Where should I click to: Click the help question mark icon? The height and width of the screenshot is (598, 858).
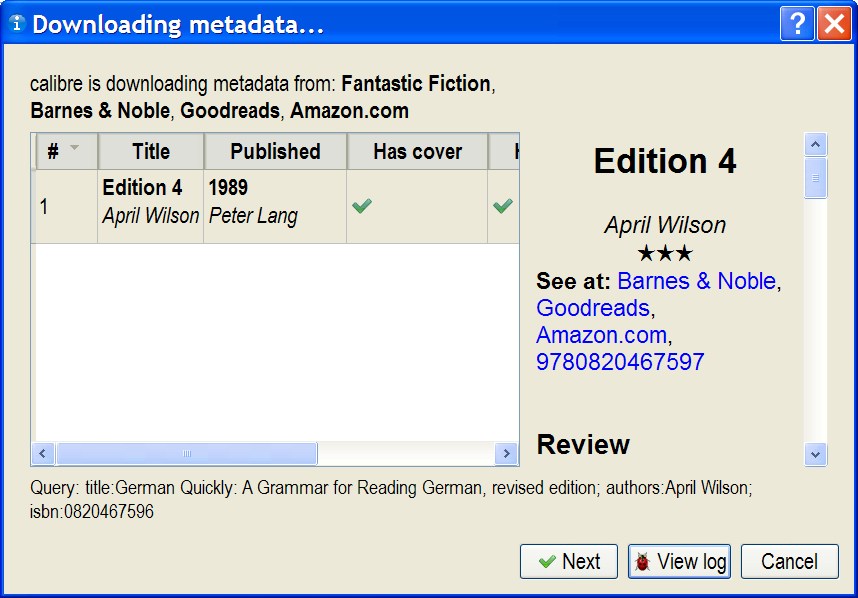(x=797, y=24)
